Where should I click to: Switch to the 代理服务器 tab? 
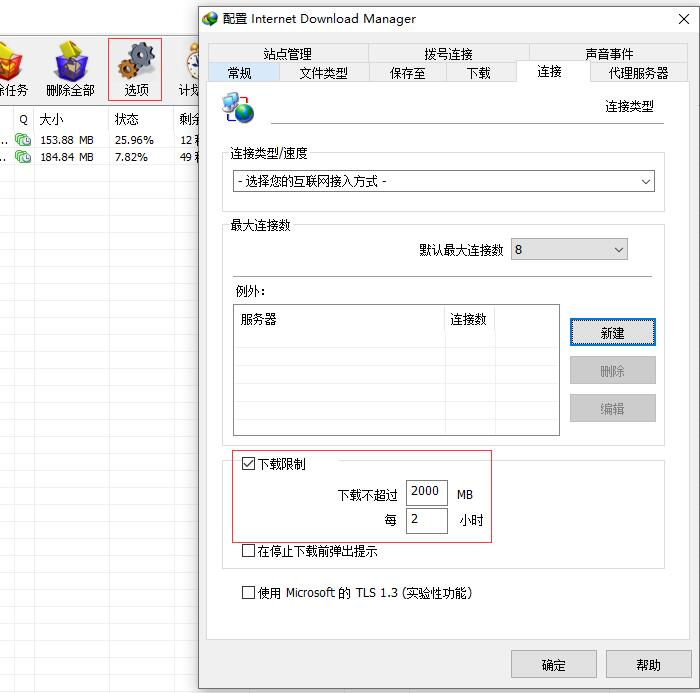pyautogui.click(x=638, y=73)
